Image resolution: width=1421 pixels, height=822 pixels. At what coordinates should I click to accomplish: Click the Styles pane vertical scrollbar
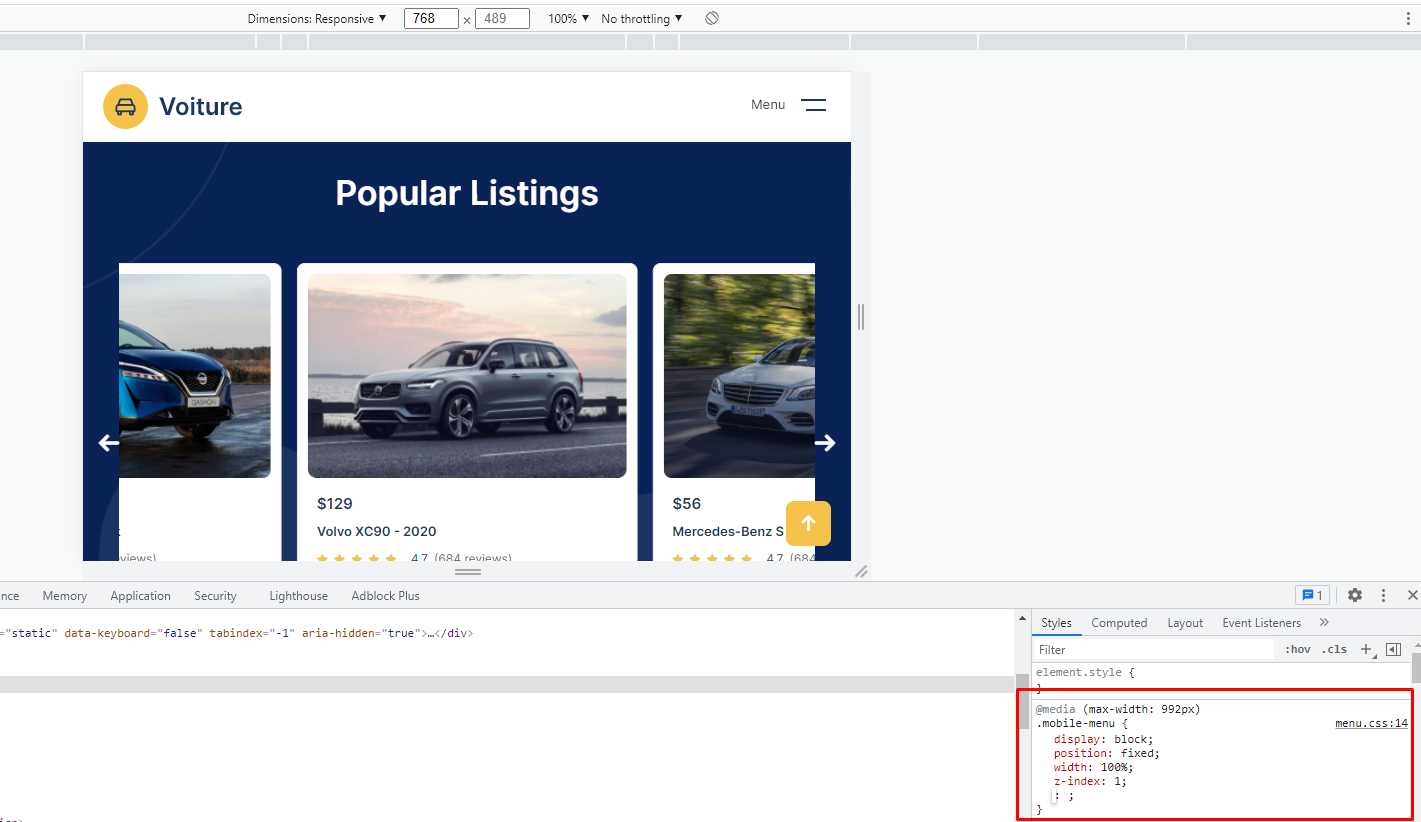(x=1416, y=668)
